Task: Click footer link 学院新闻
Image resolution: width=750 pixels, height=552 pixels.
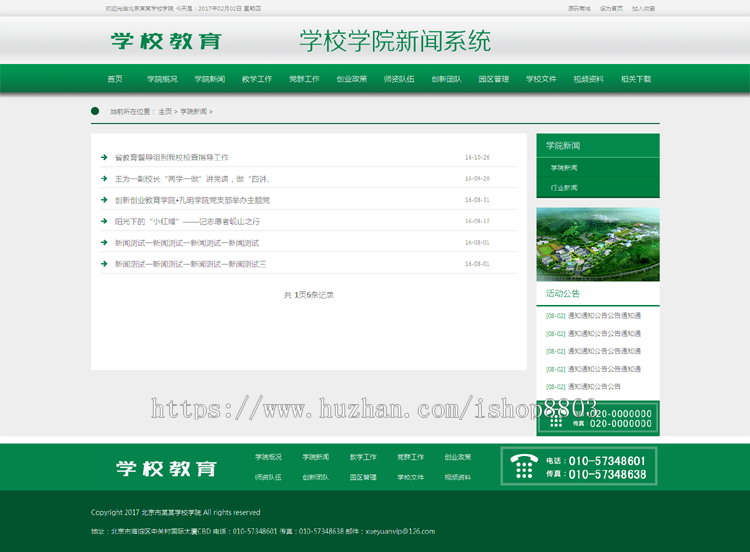Action: (x=315, y=457)
